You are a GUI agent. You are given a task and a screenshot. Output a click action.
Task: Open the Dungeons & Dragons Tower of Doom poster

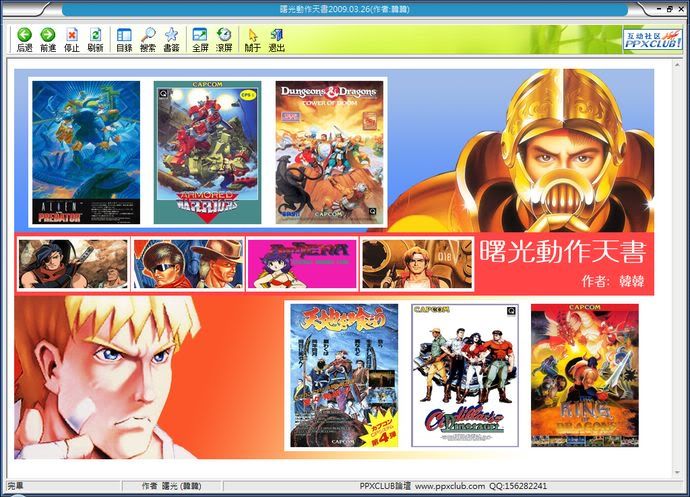[329, 152]
